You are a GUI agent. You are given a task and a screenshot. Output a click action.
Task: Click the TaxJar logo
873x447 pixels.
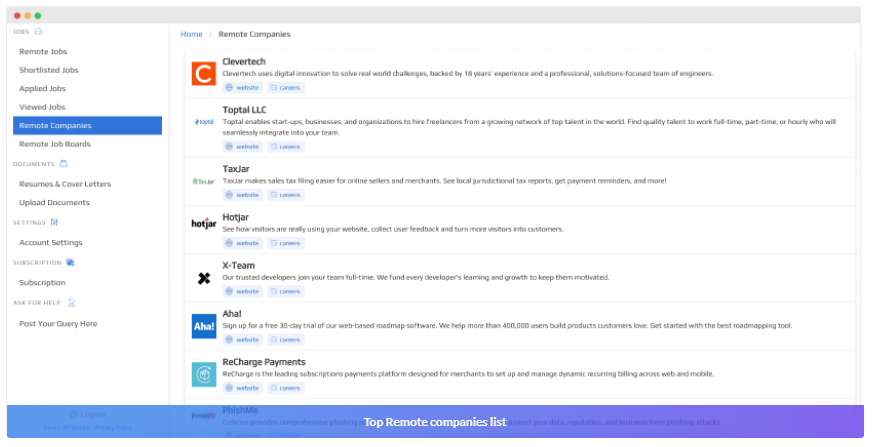click(x=204, y=181)
